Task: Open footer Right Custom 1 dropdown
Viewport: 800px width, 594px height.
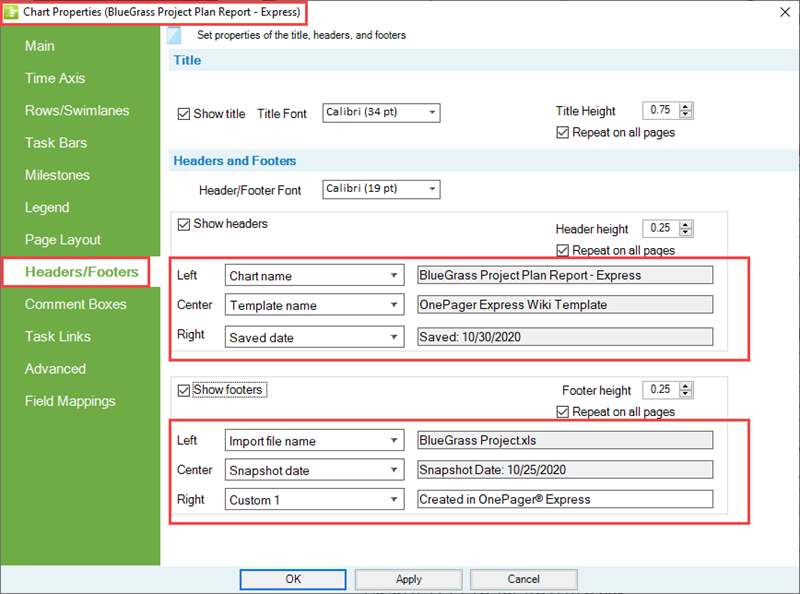Action: click(314, 499)
